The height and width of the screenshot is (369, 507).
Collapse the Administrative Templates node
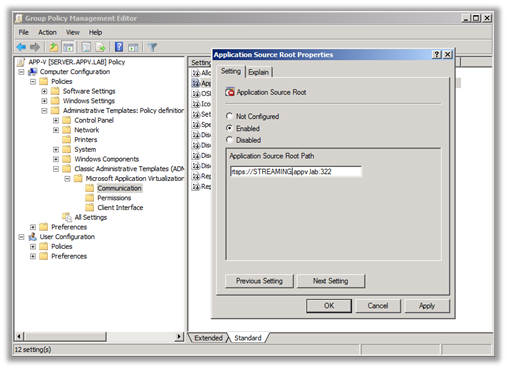[x=44, y=111]
